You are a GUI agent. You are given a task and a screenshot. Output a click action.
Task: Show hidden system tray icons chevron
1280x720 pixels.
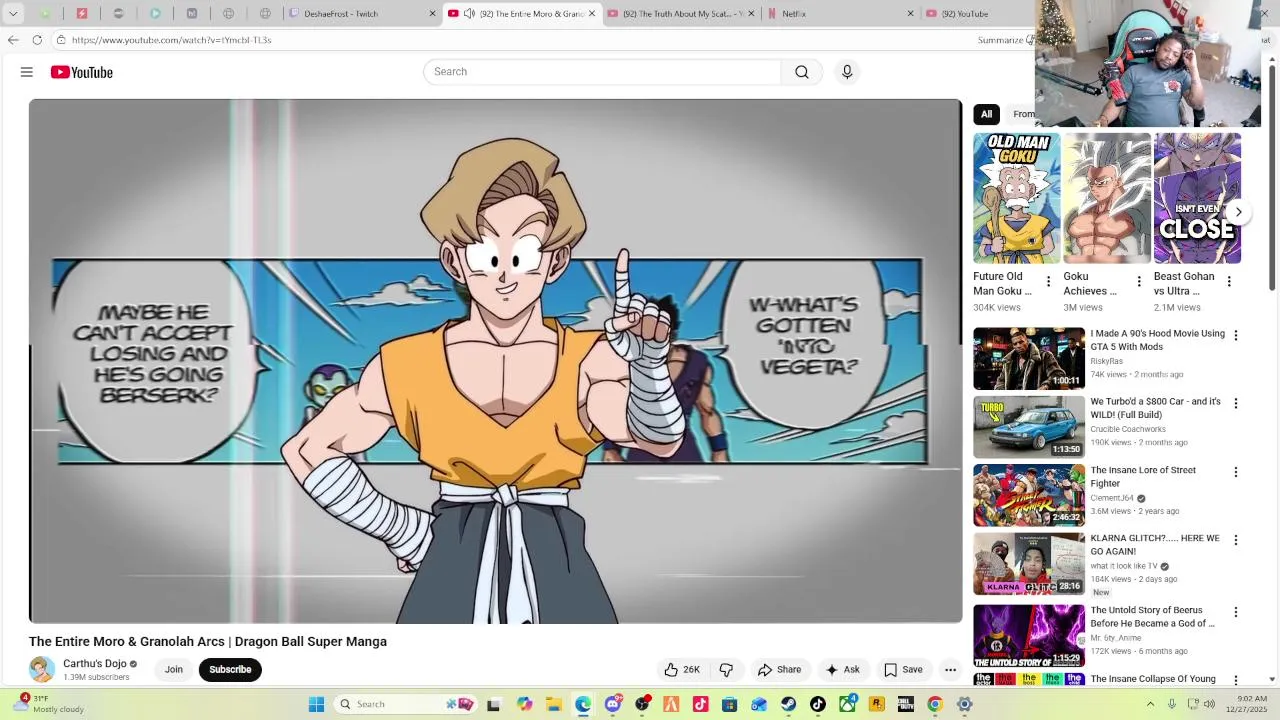tap(1150, 704)
